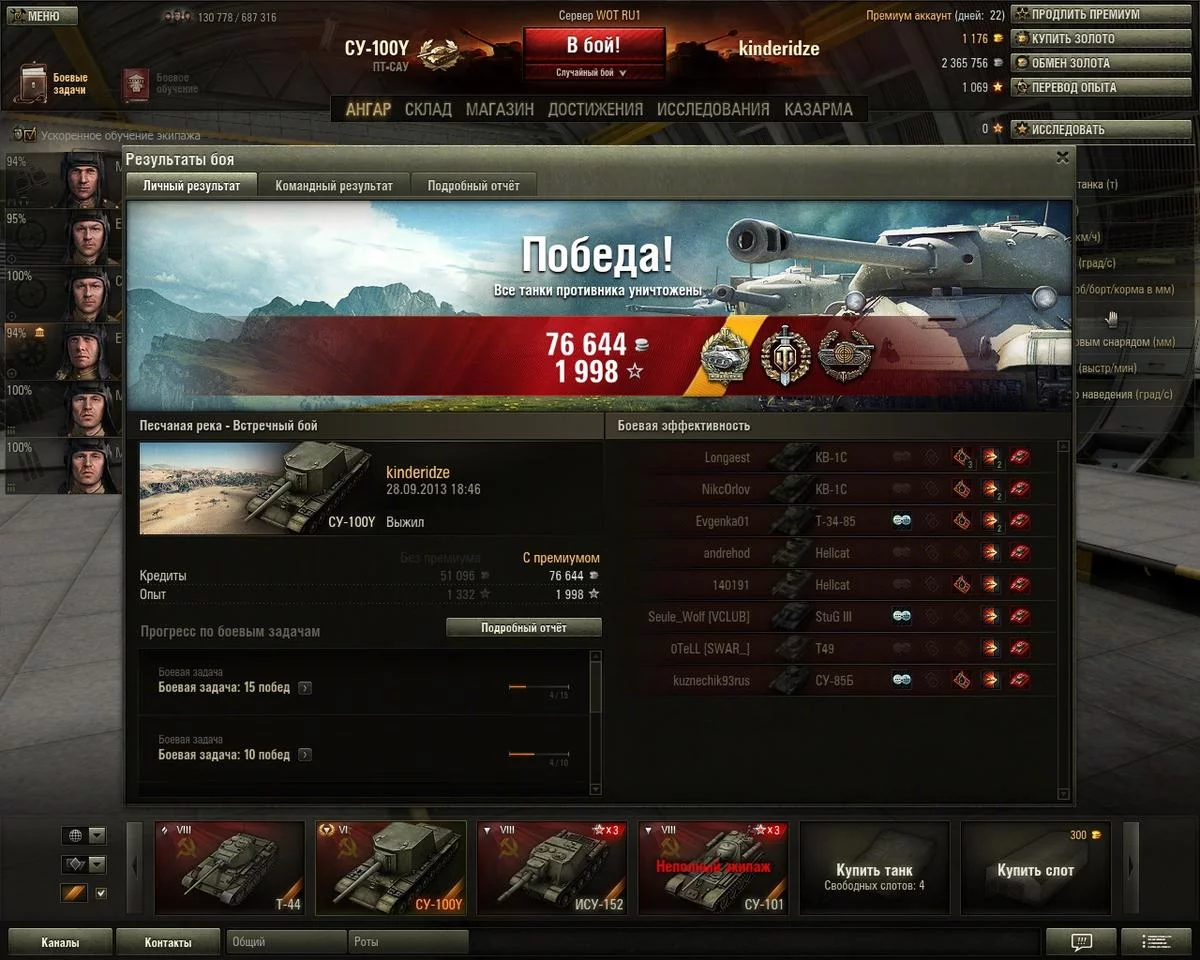Switch to the Командный результат tab
Screen dimensions: 1200x960
tap(334, 186)
